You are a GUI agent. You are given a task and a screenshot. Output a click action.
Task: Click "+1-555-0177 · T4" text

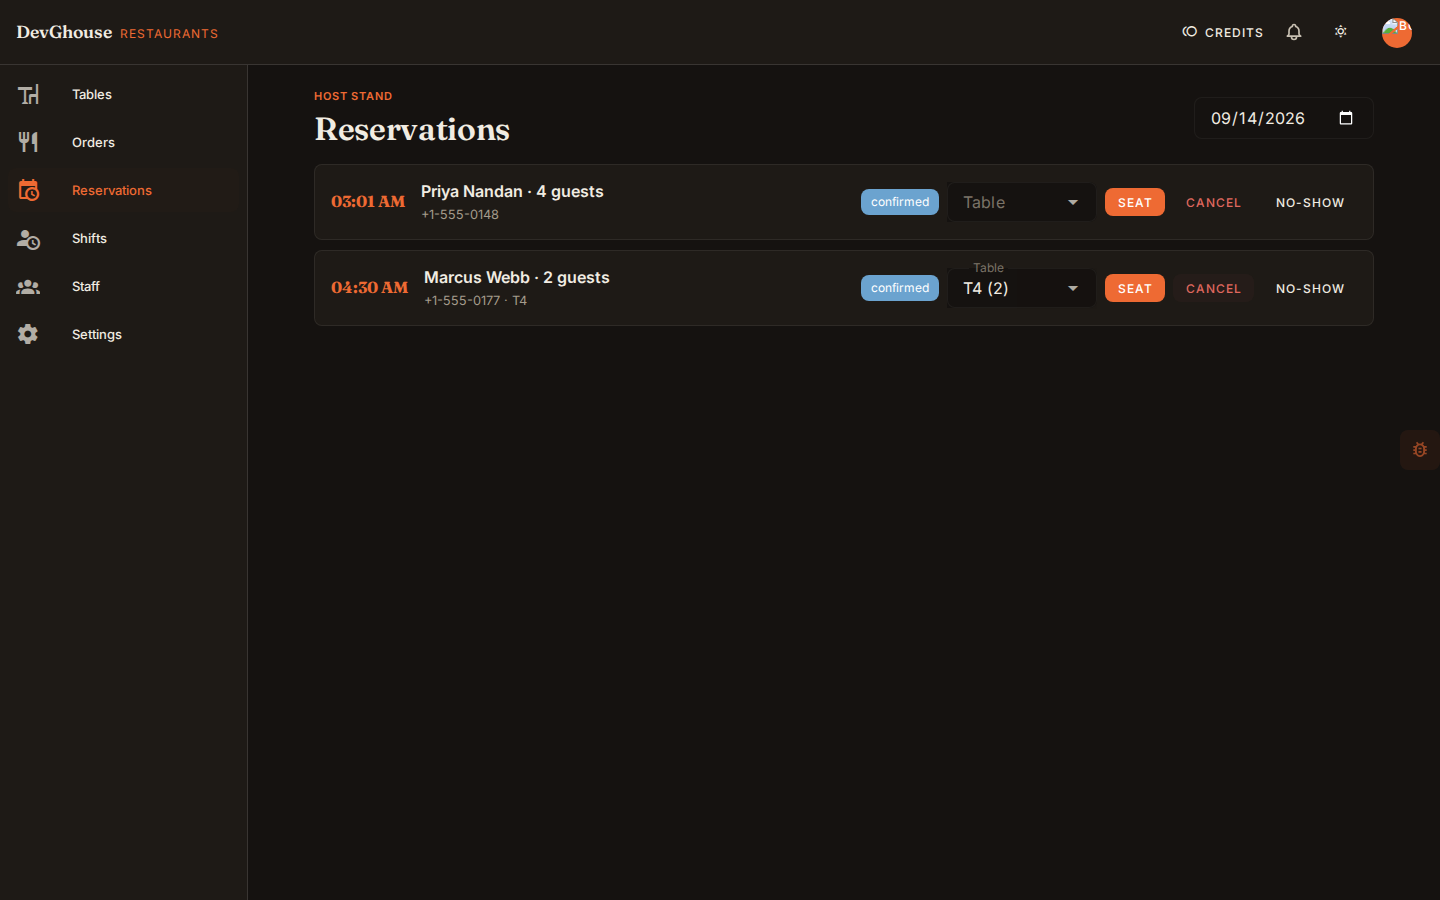[x=475, y=300]
